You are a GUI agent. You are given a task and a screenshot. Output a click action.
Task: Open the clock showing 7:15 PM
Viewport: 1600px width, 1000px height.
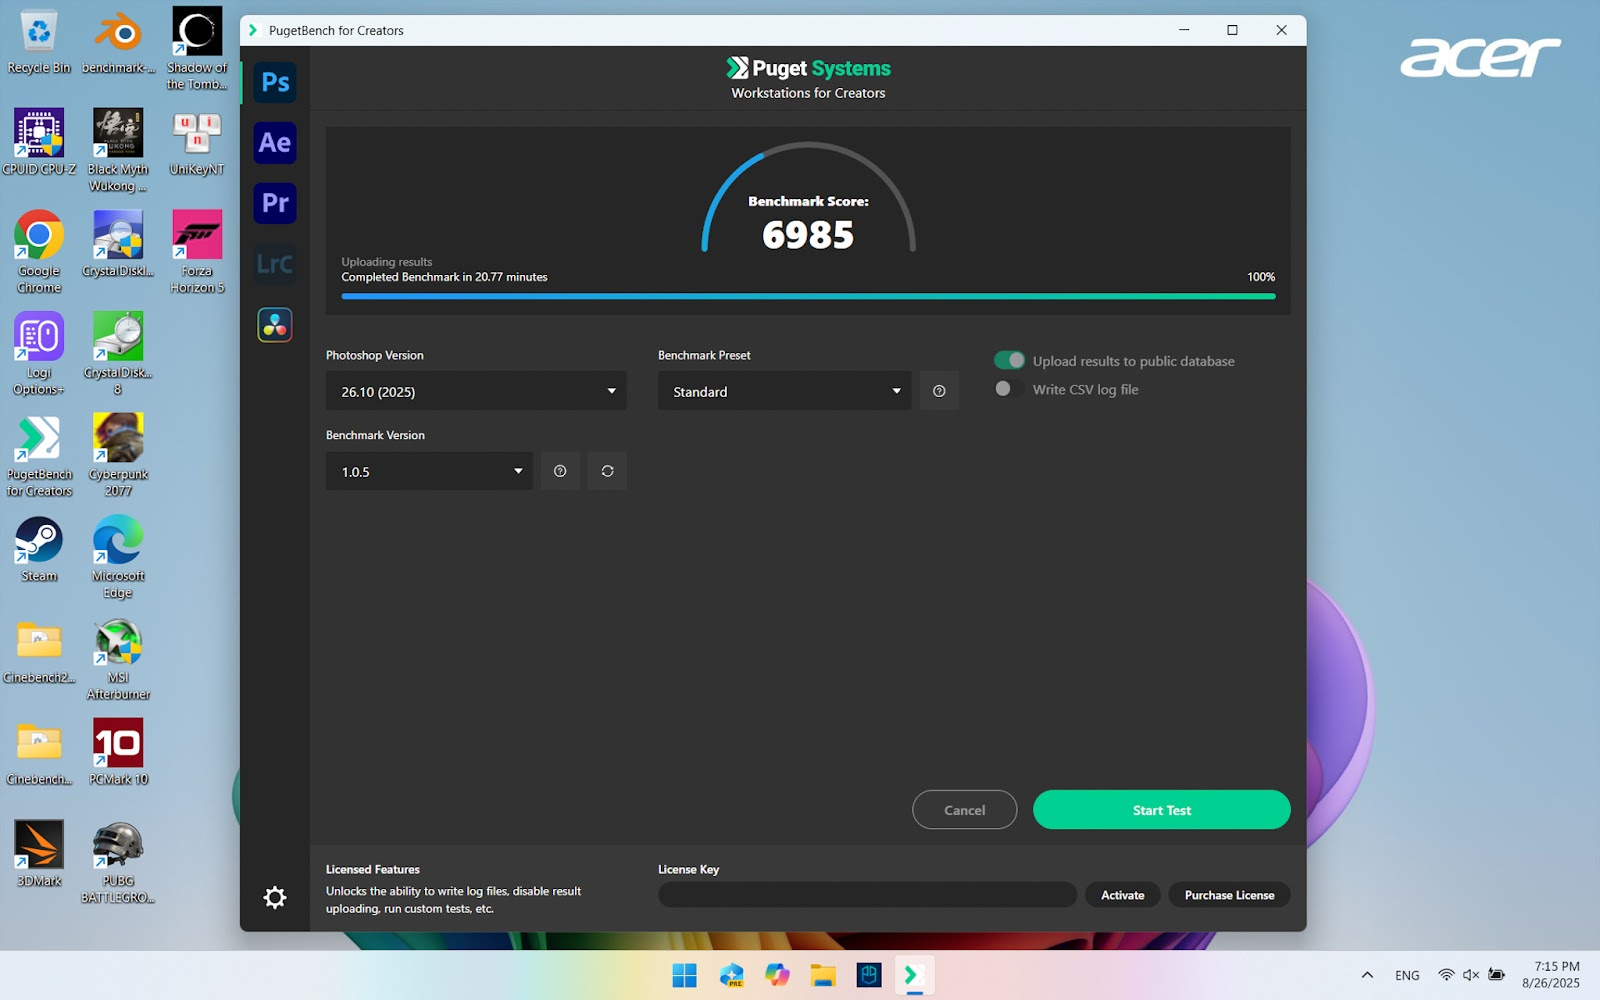[1551, 975]
